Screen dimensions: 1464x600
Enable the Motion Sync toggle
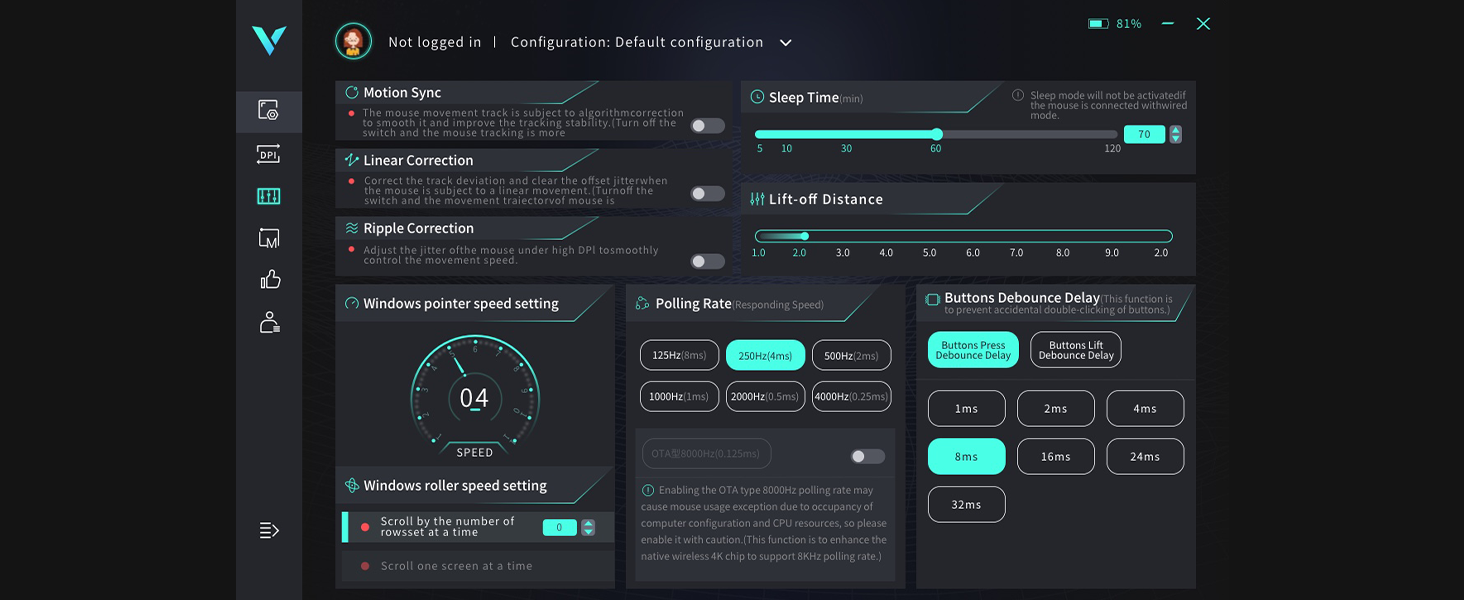pyautogui.click(x=708, y=126)
